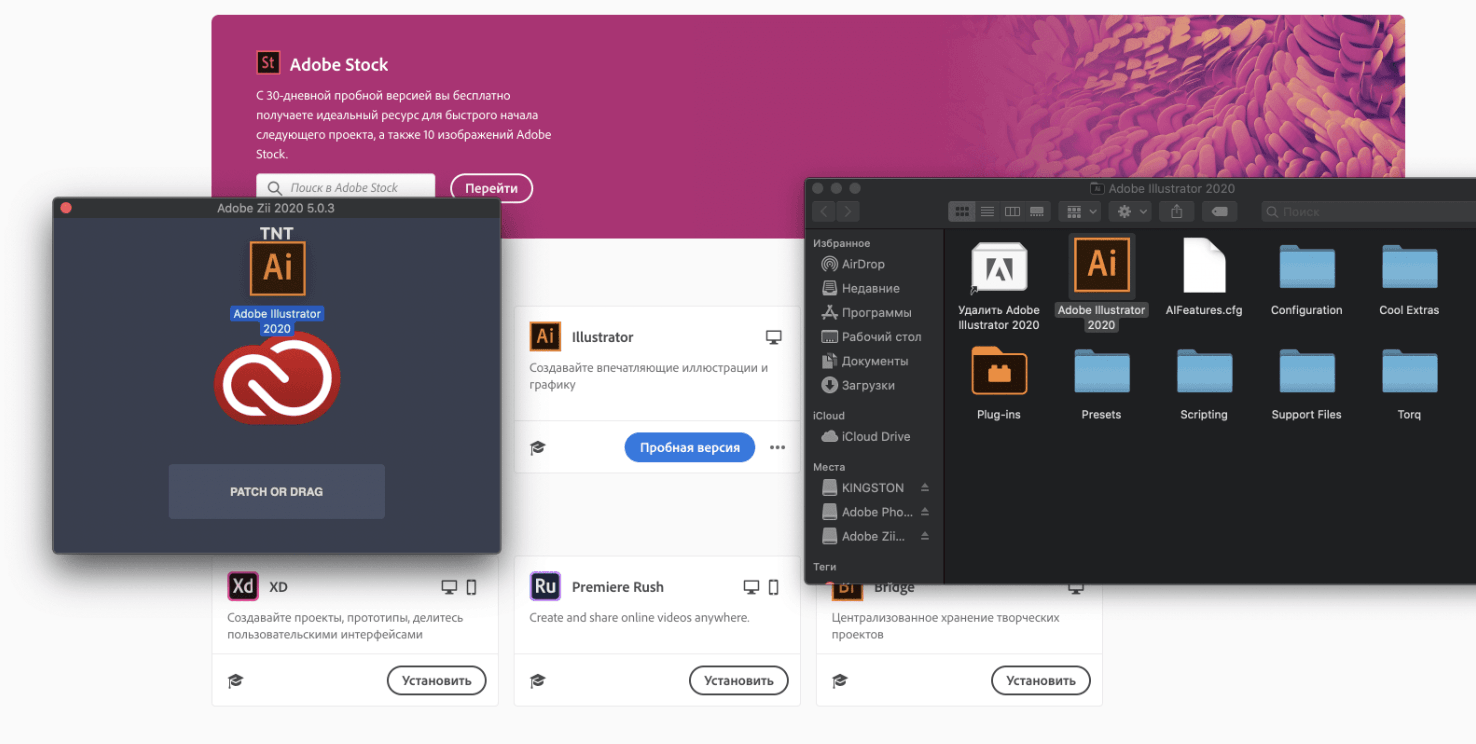
Task: Click Установить button for Bridge
Action: pyautogui.click(x=1041, y=681)
